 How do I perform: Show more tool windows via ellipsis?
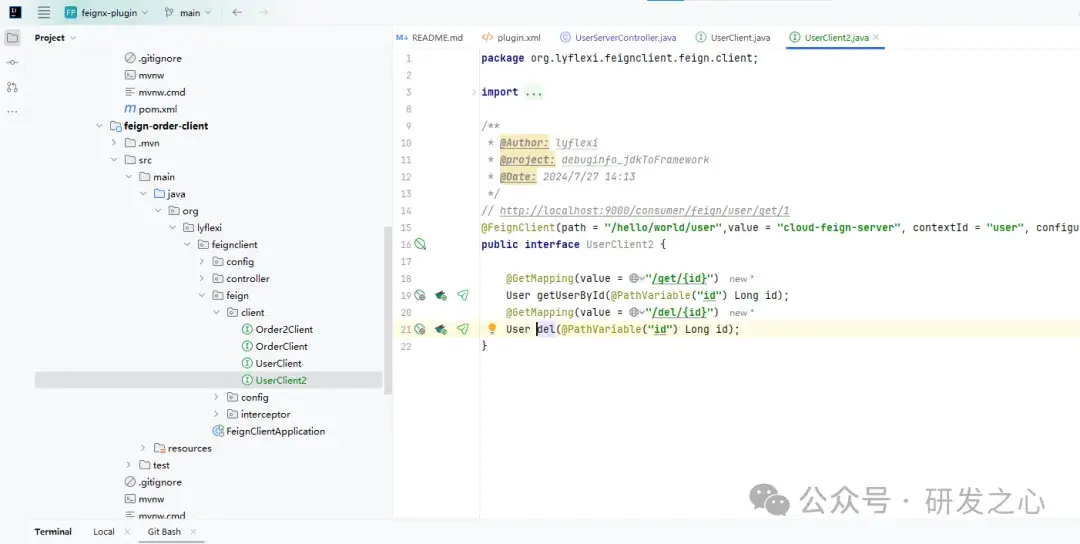(x=12, y=111)
